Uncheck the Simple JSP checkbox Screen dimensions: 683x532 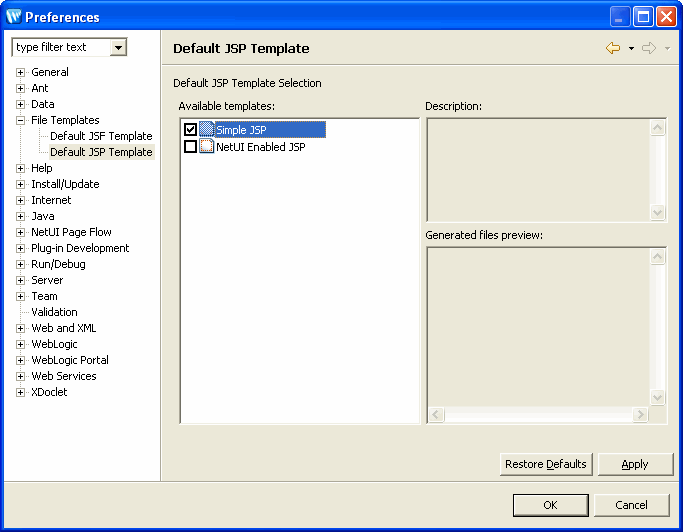(190, 129)
